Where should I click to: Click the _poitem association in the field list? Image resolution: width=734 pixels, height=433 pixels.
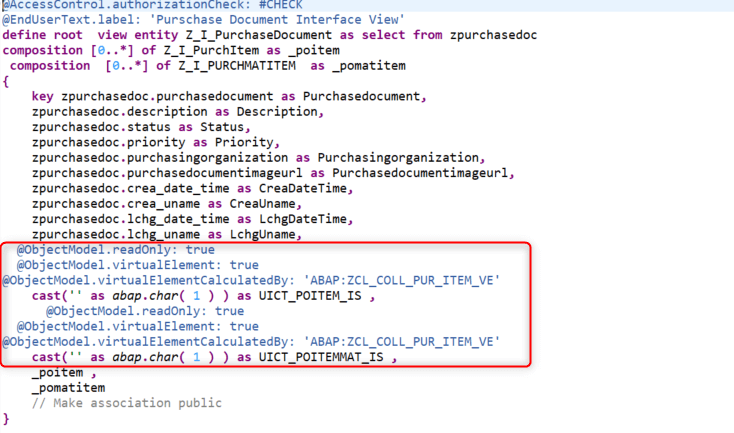(57, 373)
